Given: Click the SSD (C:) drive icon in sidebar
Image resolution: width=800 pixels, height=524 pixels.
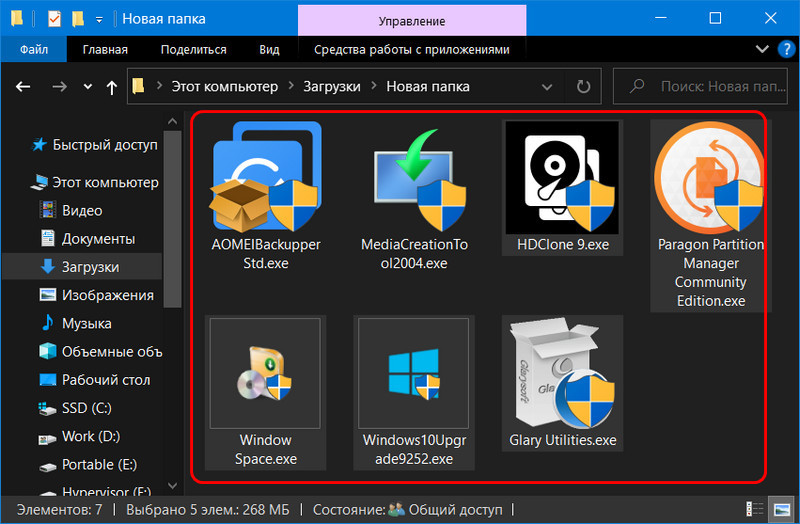Looking at the screenshot, I should pyautogui.click(x=47, y=408).
